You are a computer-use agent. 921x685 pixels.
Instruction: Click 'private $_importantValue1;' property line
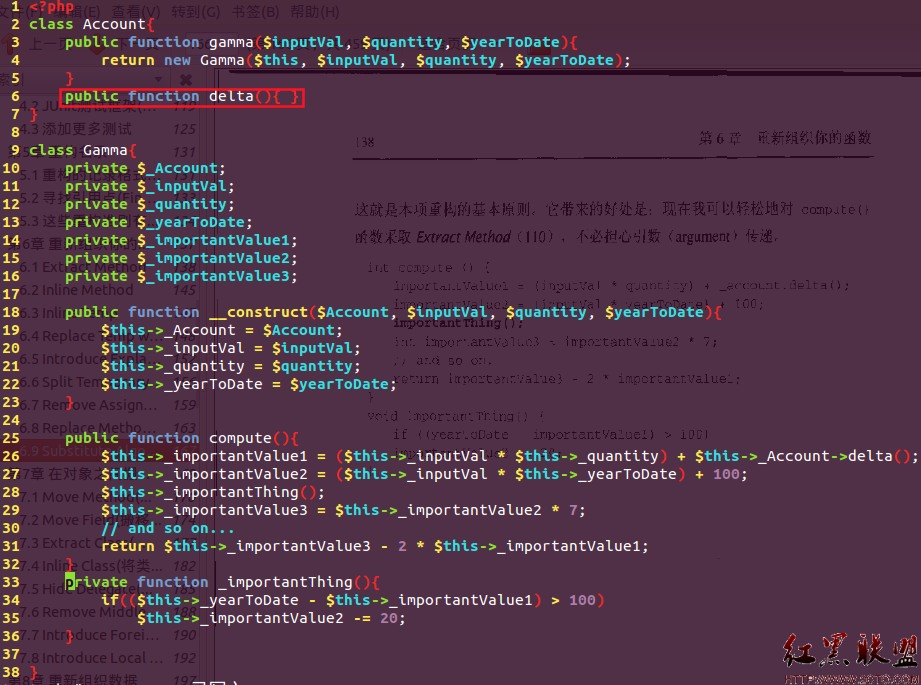tap(181, 240)
